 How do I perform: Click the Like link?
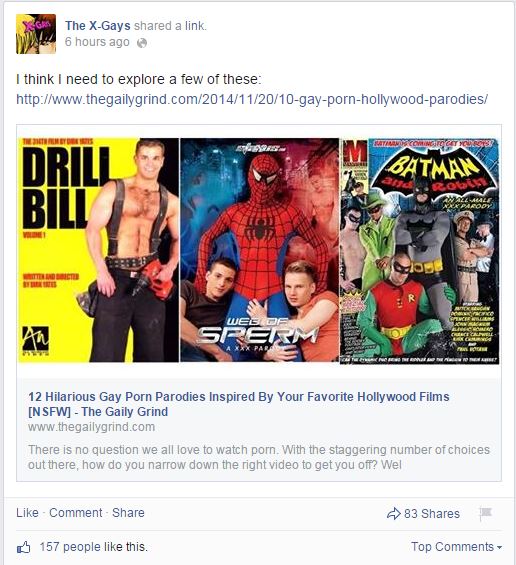tap(27, 513)
